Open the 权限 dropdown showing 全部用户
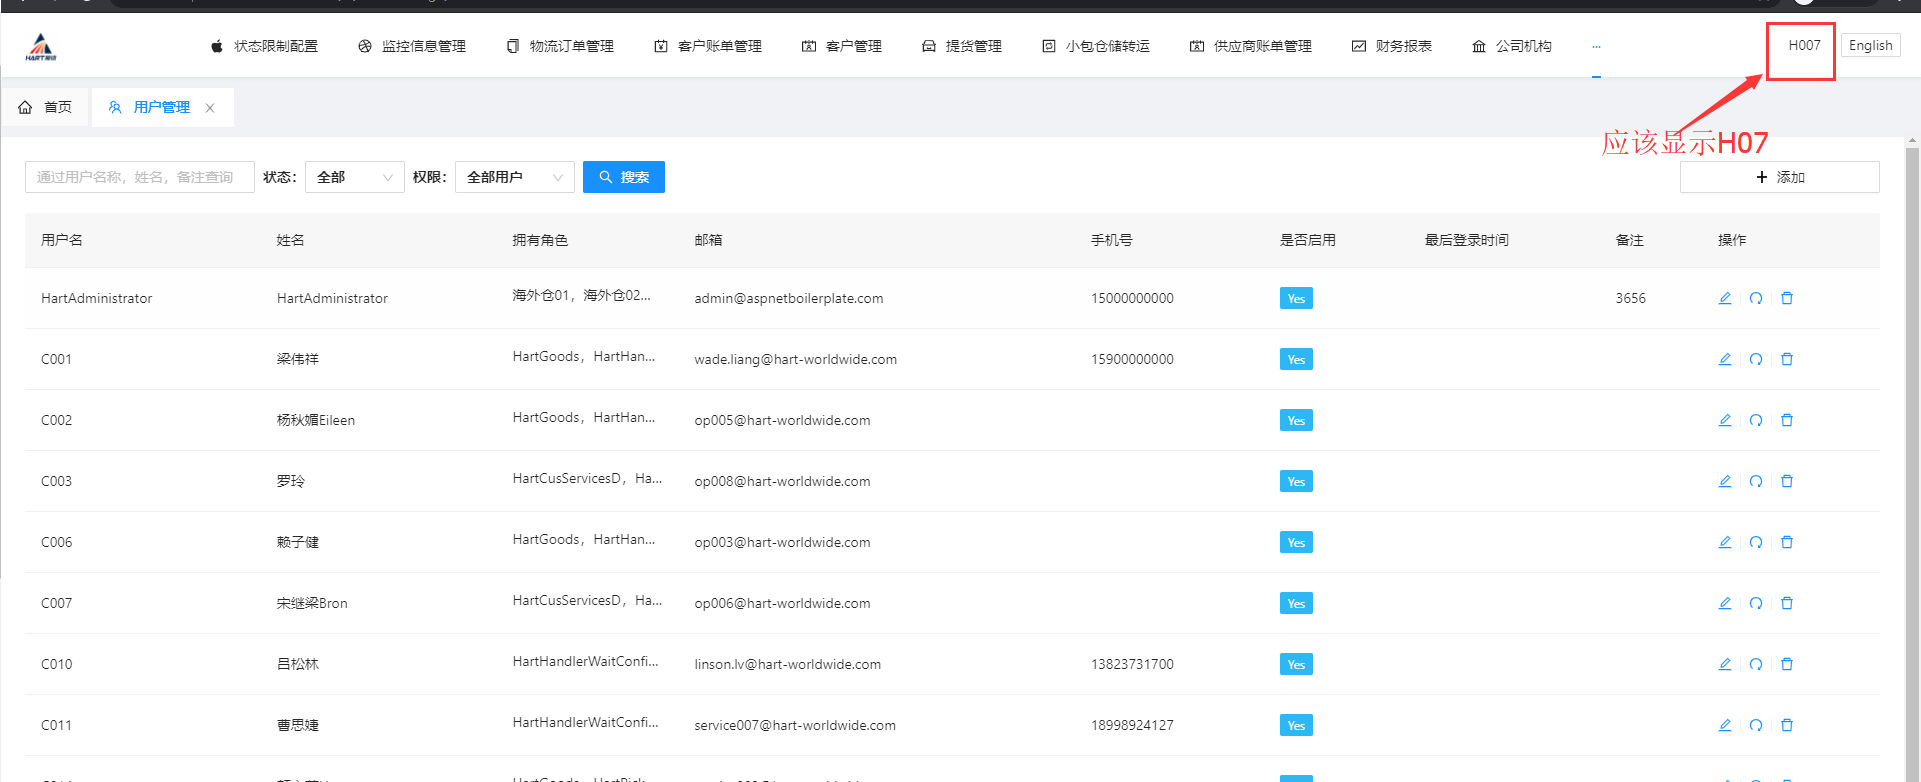This screenshot has height=782, width=1921. click(x=514, y=177)
